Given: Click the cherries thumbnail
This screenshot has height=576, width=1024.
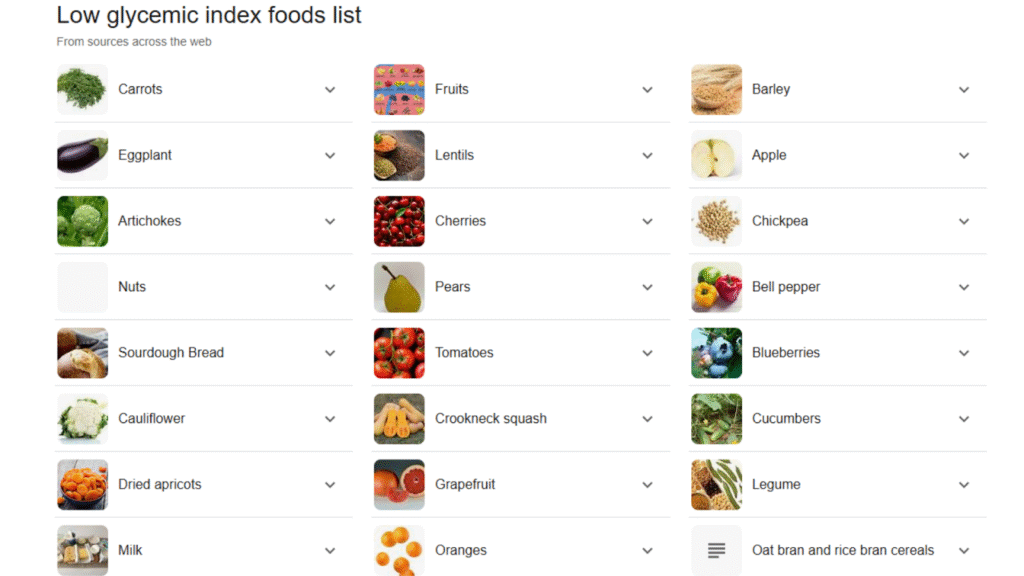Looking at the screenshot, I should click(x=399, y=221).
